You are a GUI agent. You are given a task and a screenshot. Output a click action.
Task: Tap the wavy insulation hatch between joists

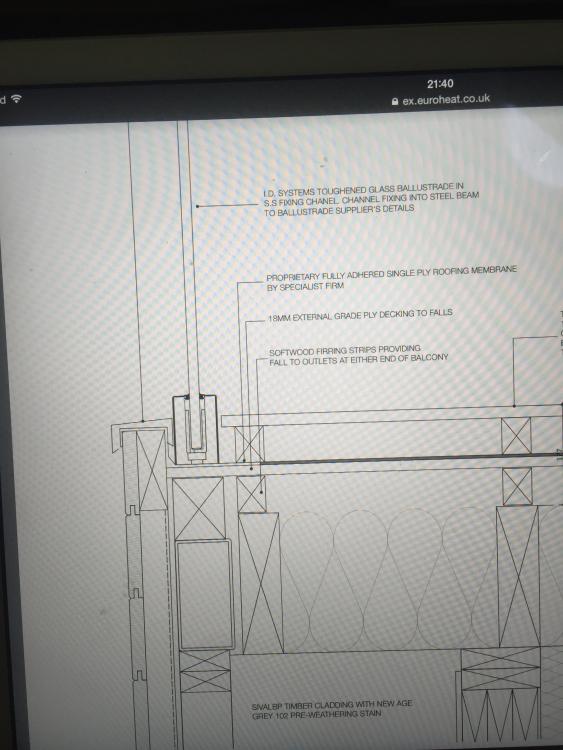388,577
